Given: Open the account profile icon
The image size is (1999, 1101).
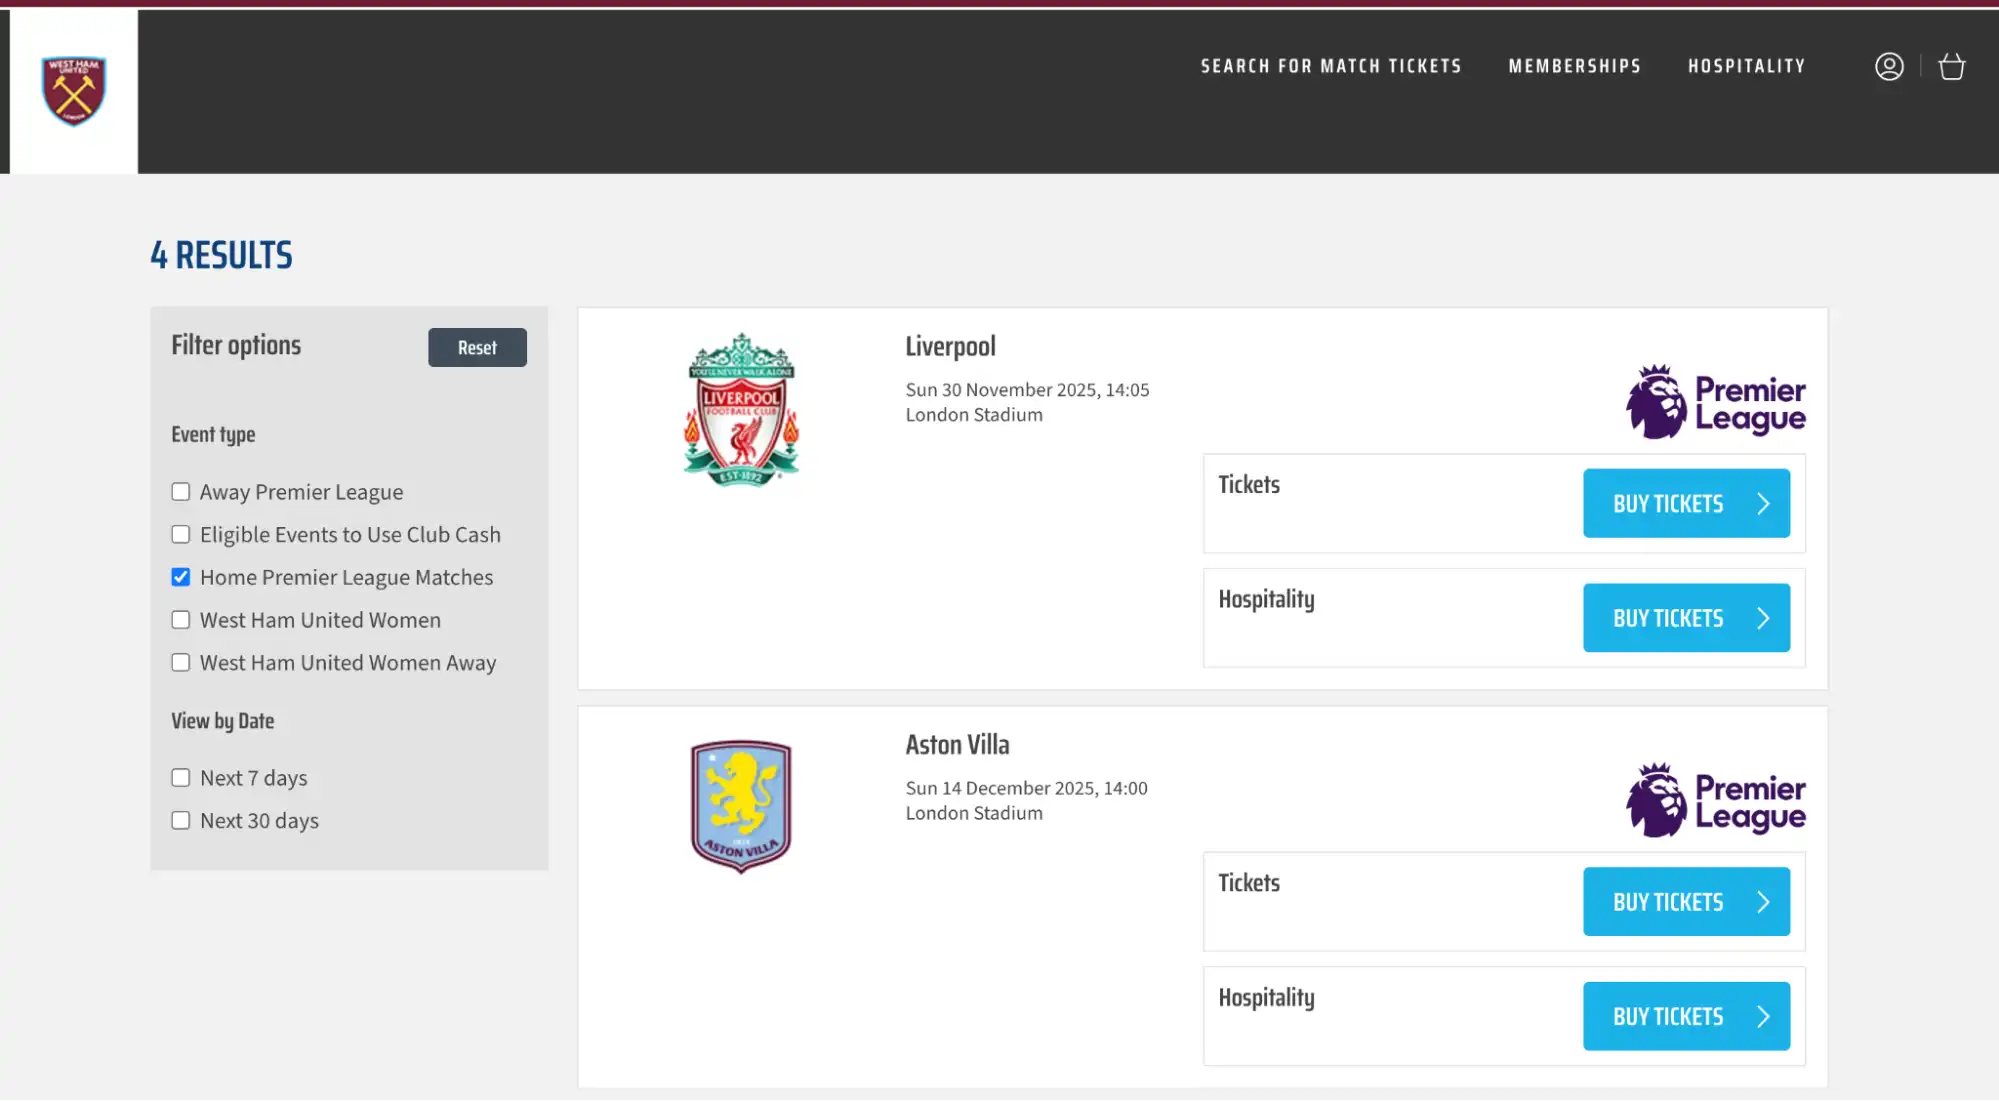Looking at the screenshot, I should coord(1889,66).
